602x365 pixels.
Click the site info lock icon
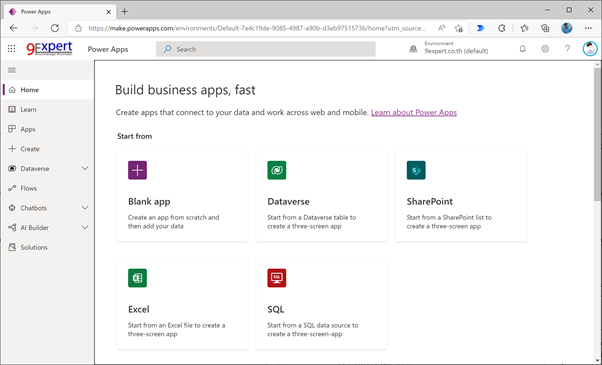(x=78, y=28)
